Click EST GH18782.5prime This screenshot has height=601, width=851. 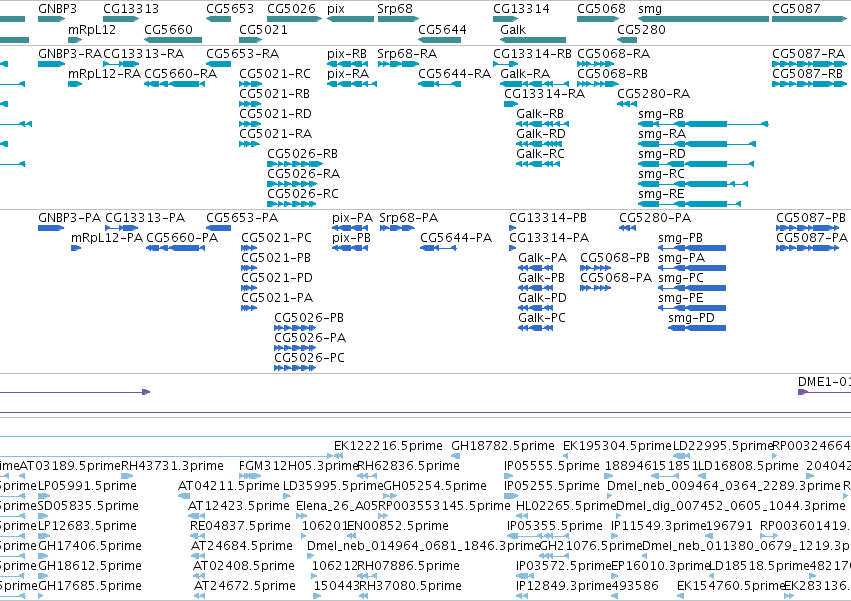(x=503, y=446)
